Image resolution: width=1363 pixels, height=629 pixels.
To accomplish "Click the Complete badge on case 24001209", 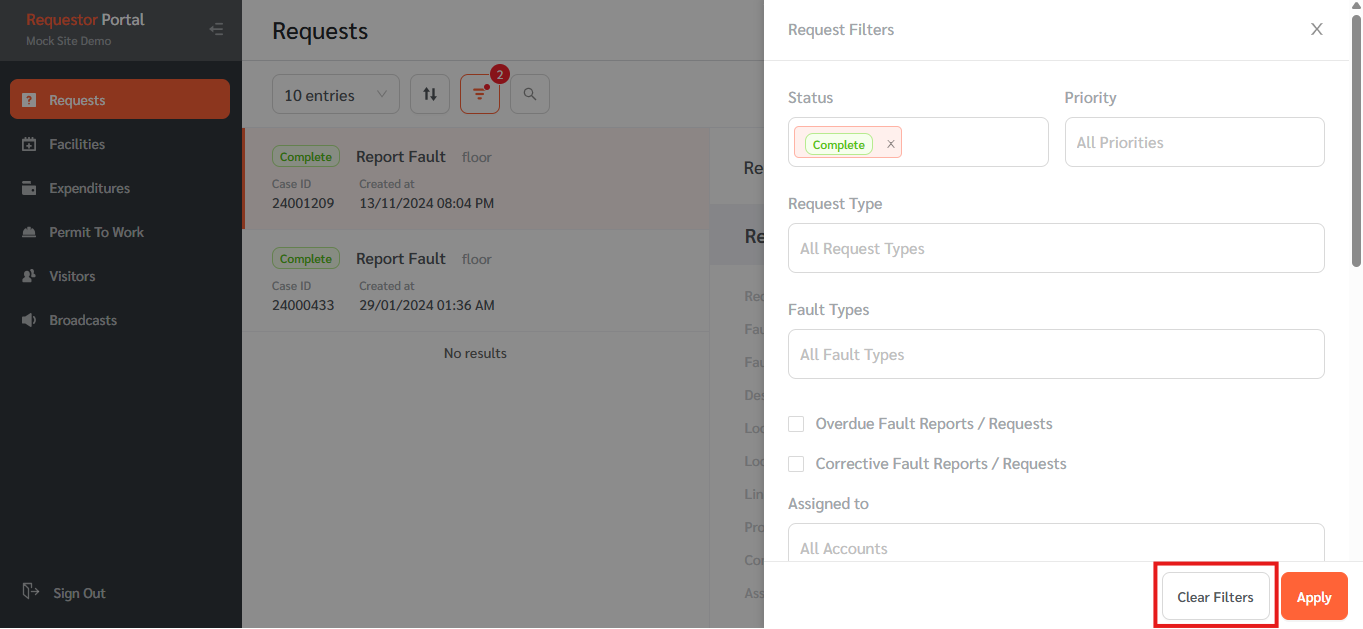I will [x=306, y=157].
